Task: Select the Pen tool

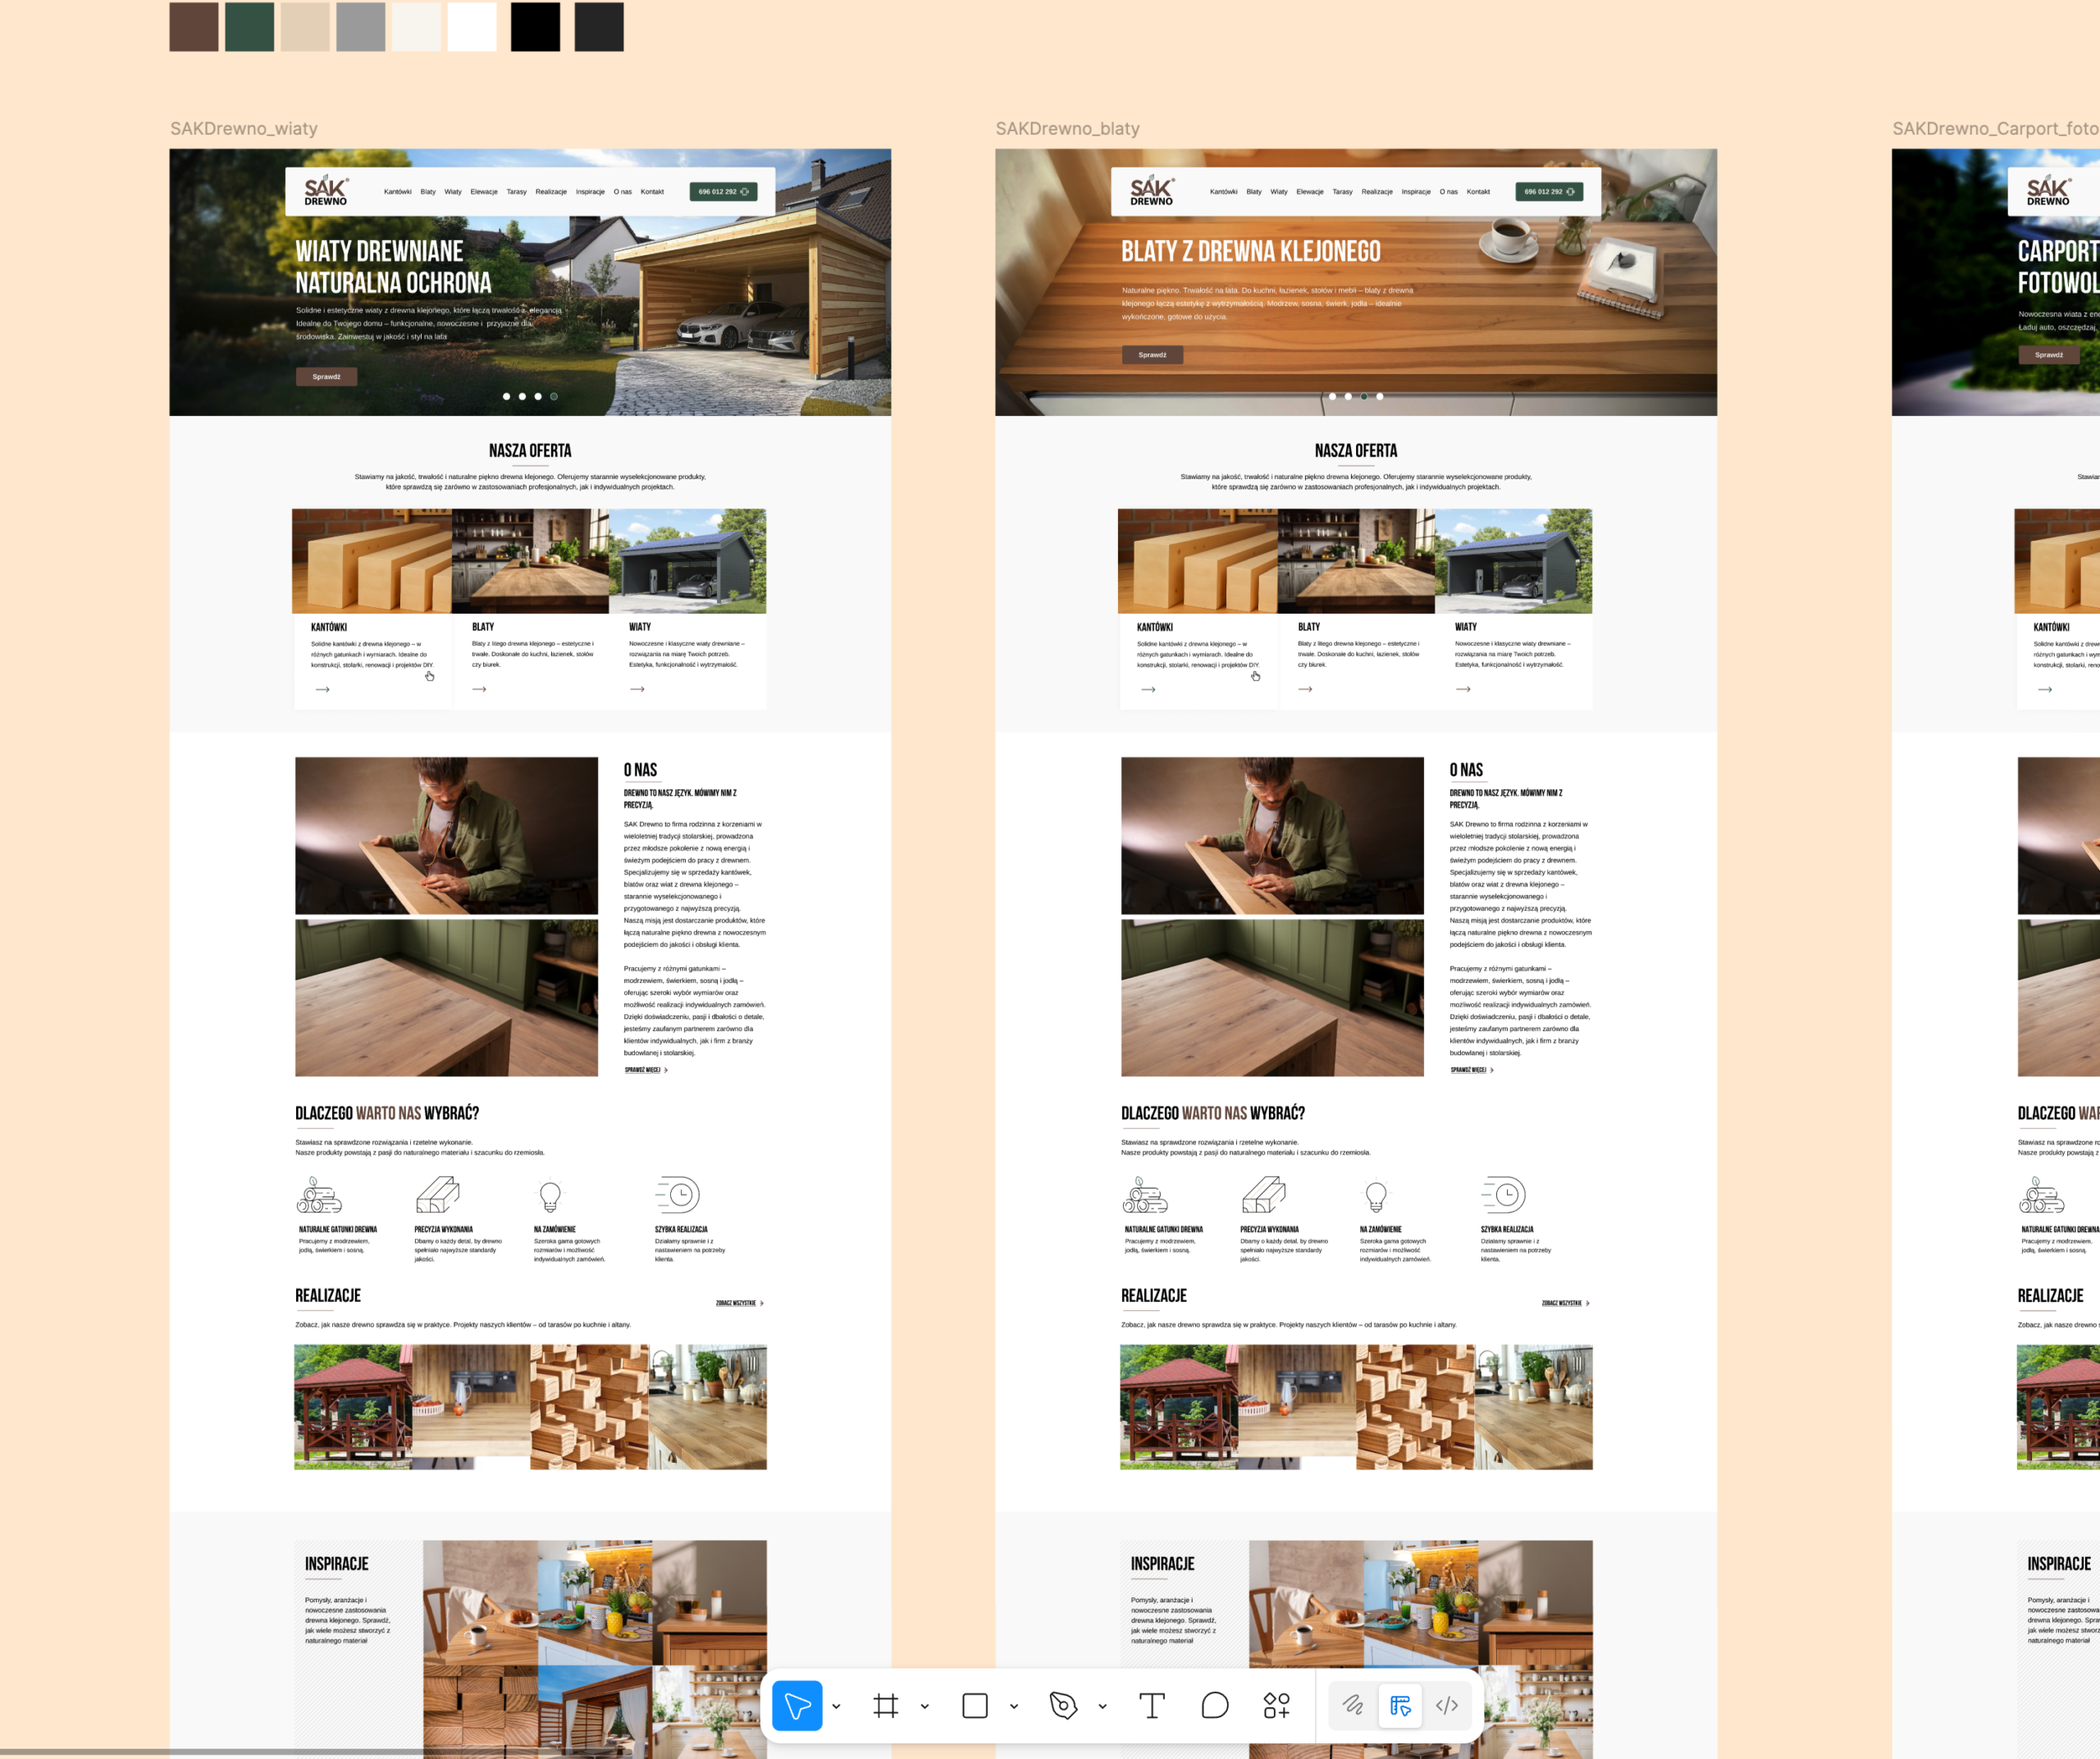Action: click(x=1063, y=1705)
